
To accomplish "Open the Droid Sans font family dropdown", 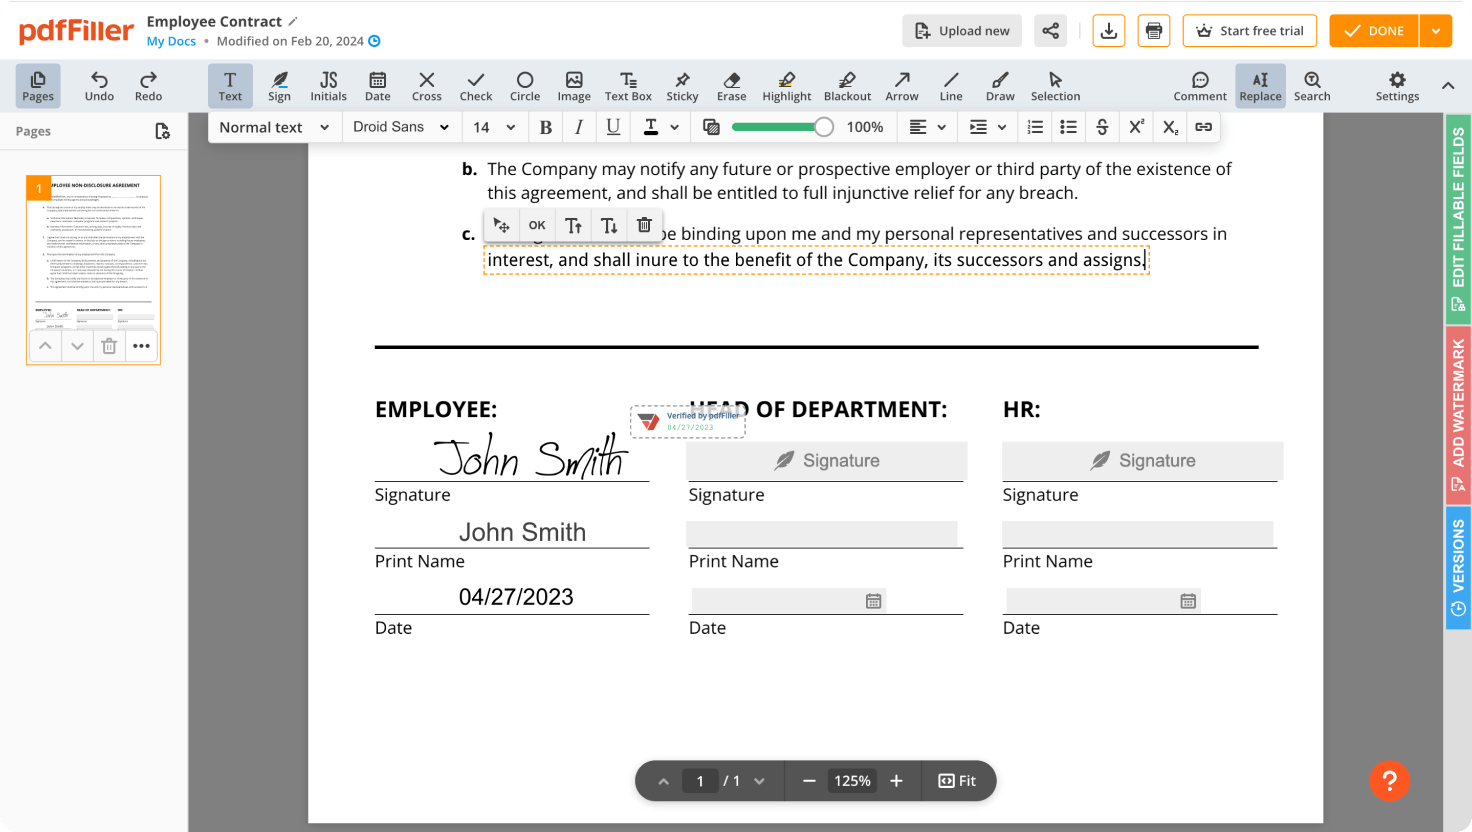I will 400,127.
